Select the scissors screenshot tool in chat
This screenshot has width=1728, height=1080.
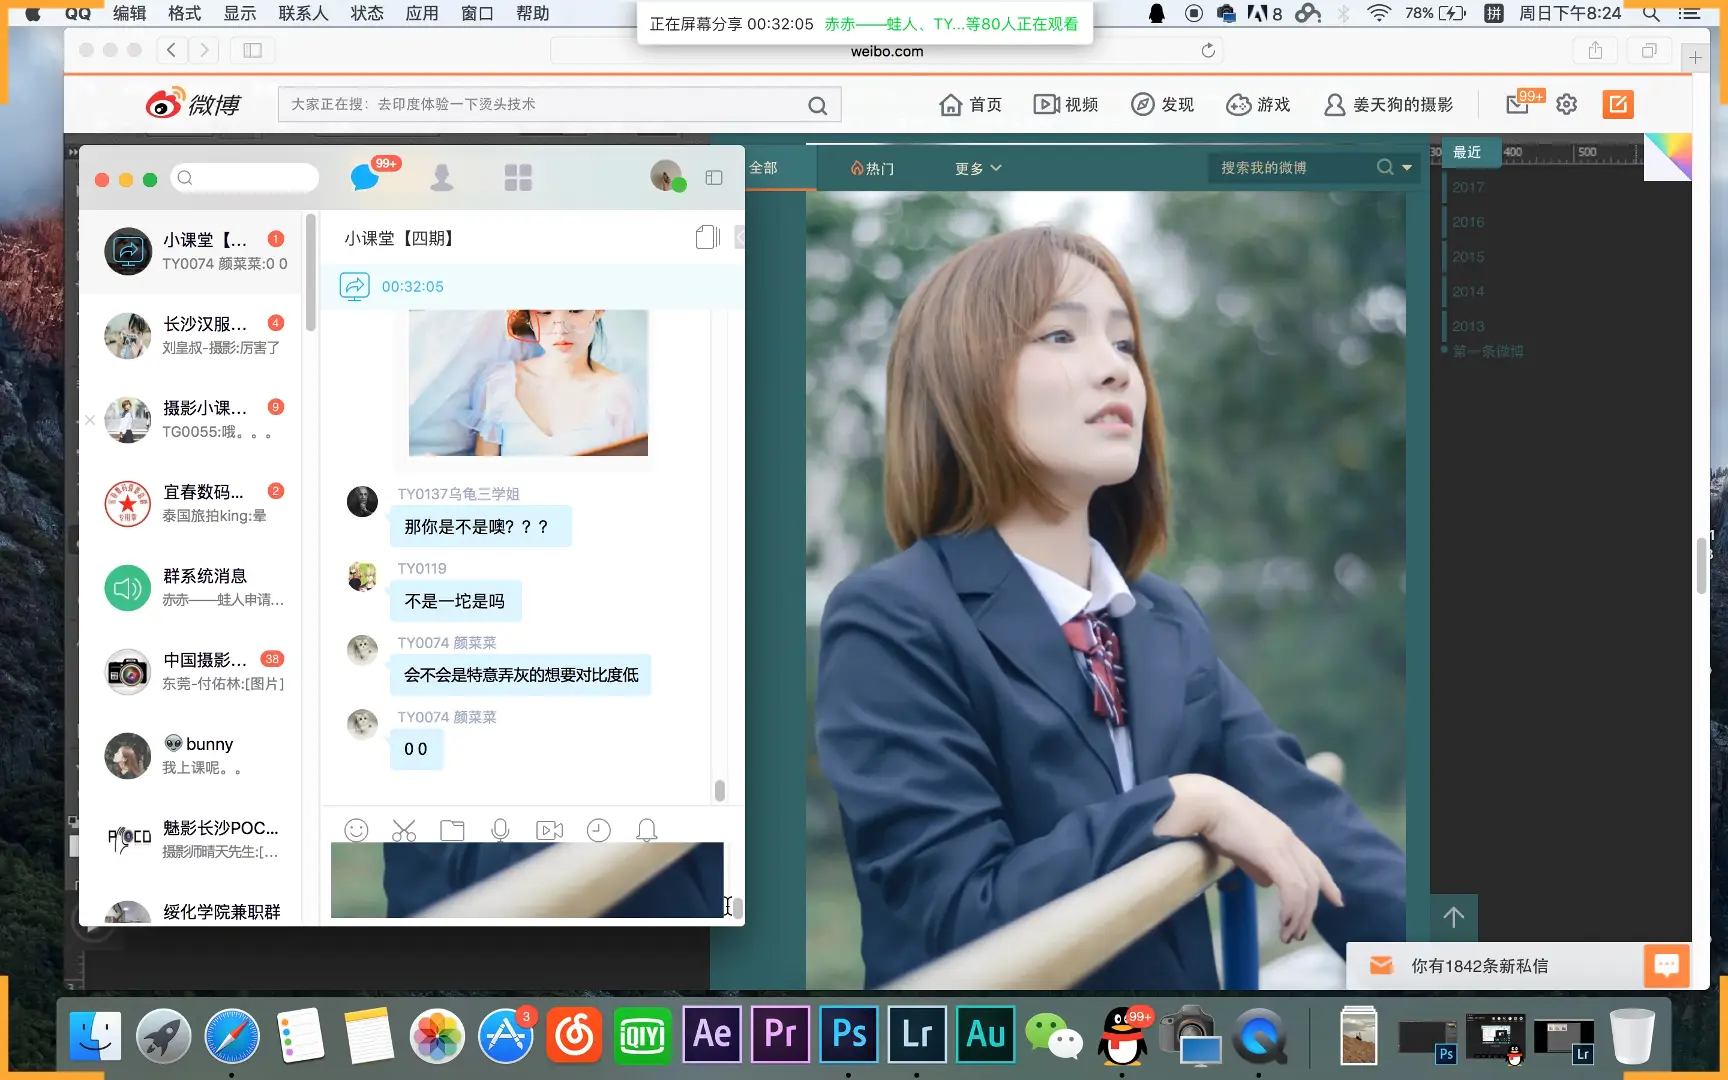click(404, 830)
